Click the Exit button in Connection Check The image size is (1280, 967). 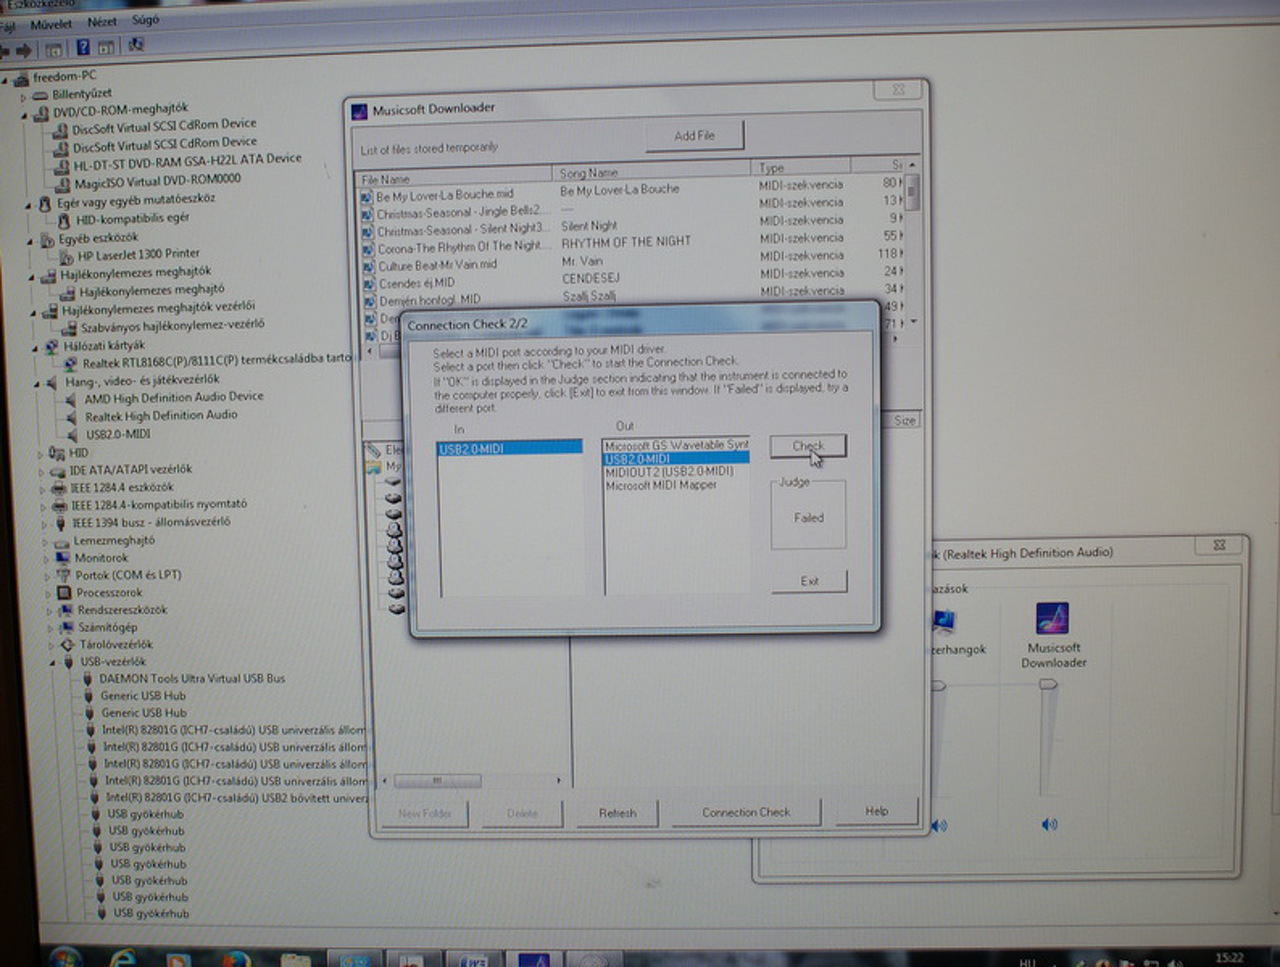(809, 581)
